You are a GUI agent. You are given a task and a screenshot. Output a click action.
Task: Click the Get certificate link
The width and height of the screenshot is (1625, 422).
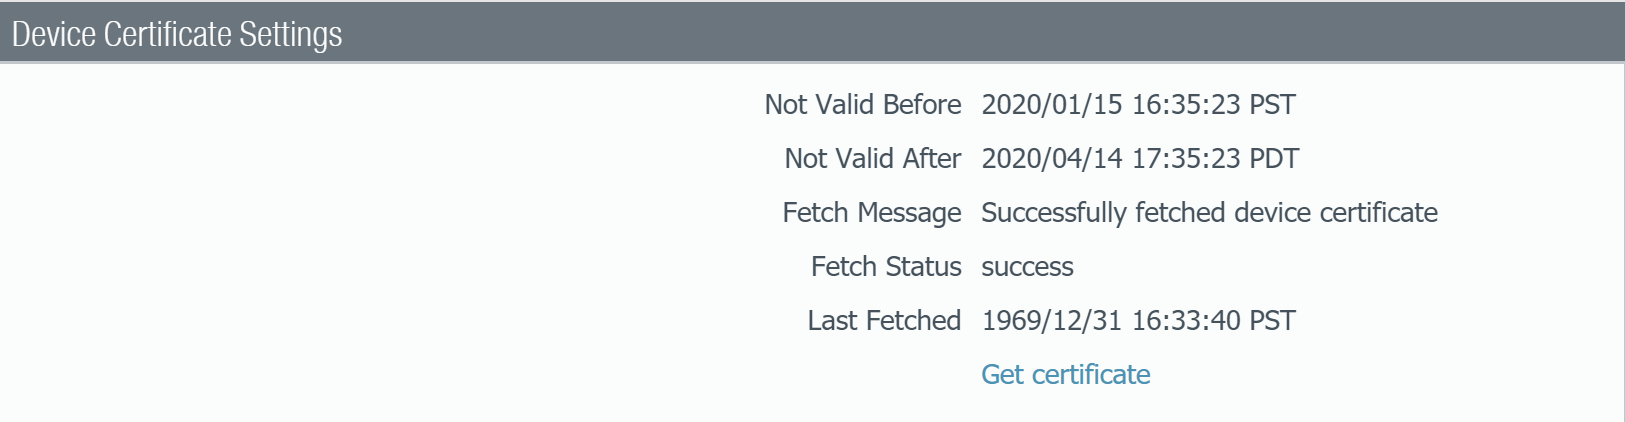[1065, 375]
